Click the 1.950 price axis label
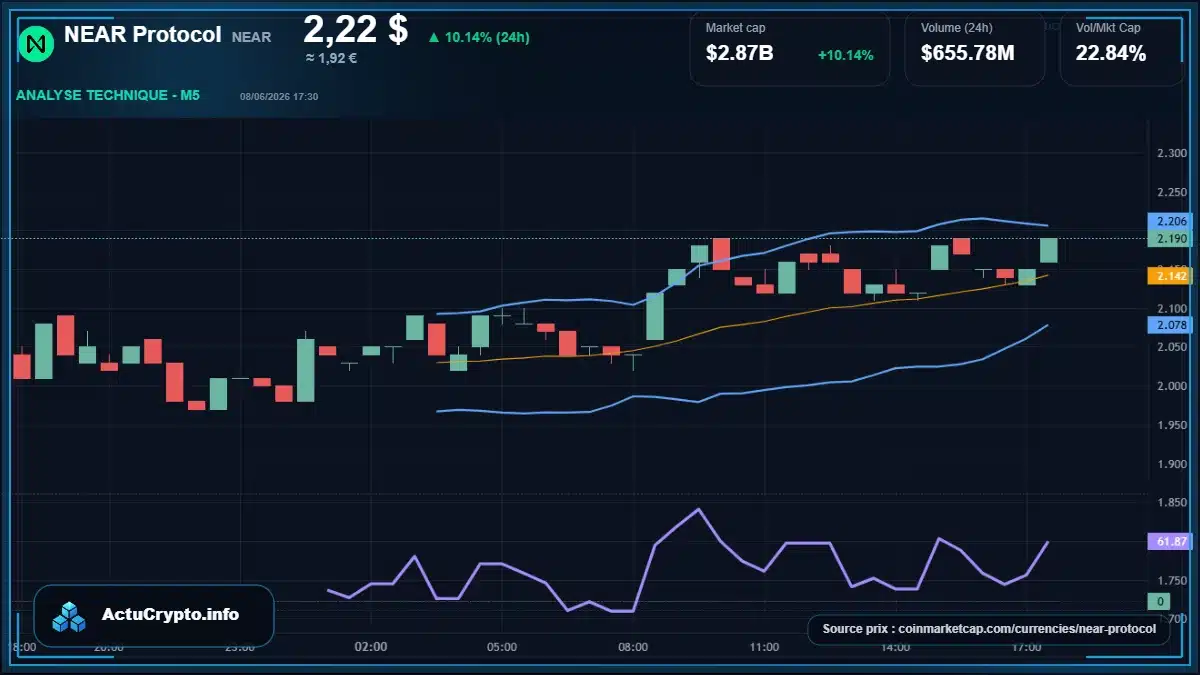The width and height of the screenshot is (1200, 675). (x=1171, y=425)
